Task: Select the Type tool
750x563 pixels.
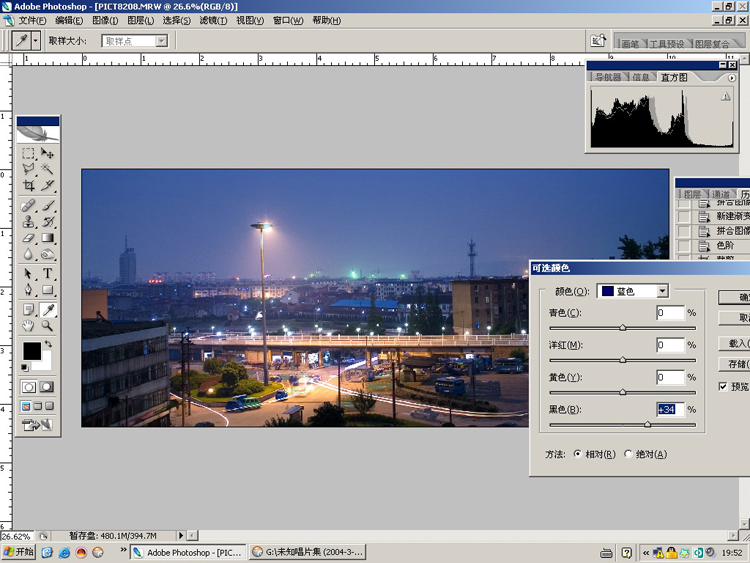Action: pos(47,274)
